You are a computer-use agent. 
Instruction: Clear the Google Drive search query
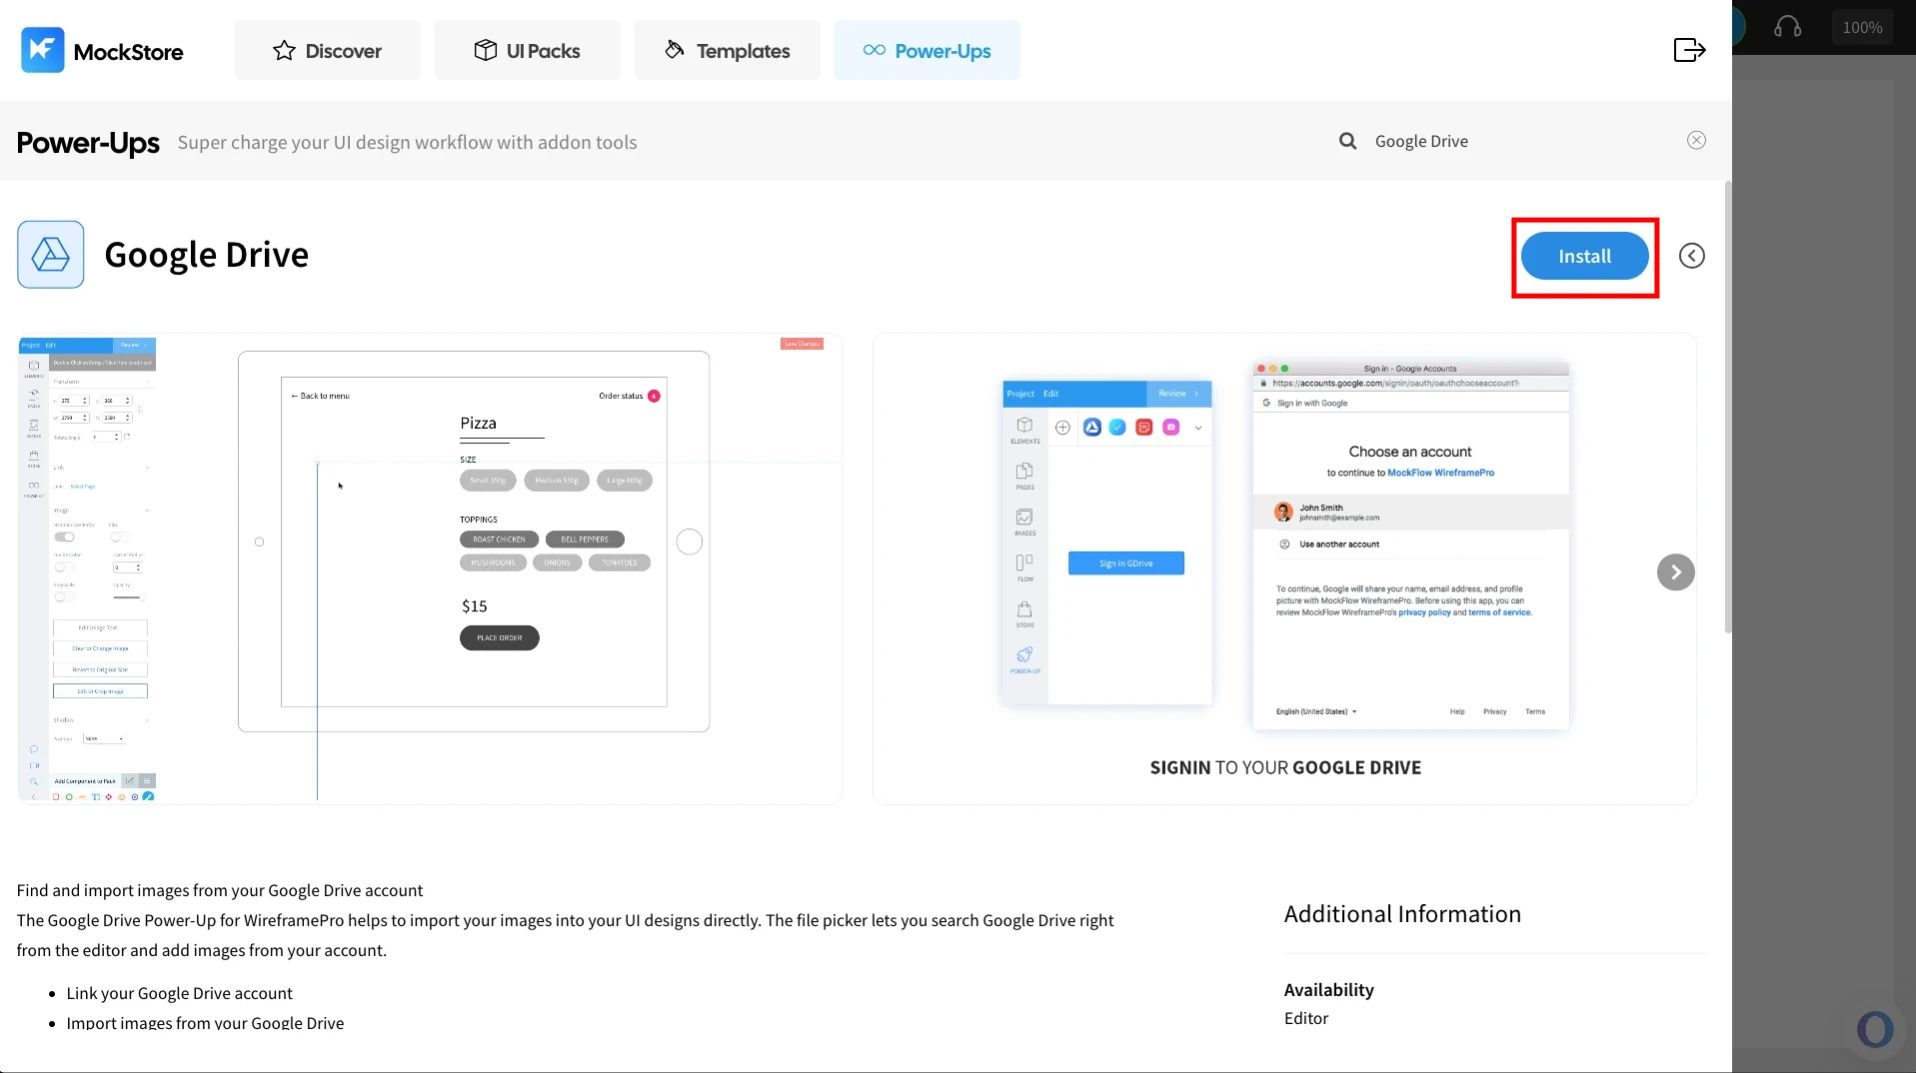point(1695,140)
